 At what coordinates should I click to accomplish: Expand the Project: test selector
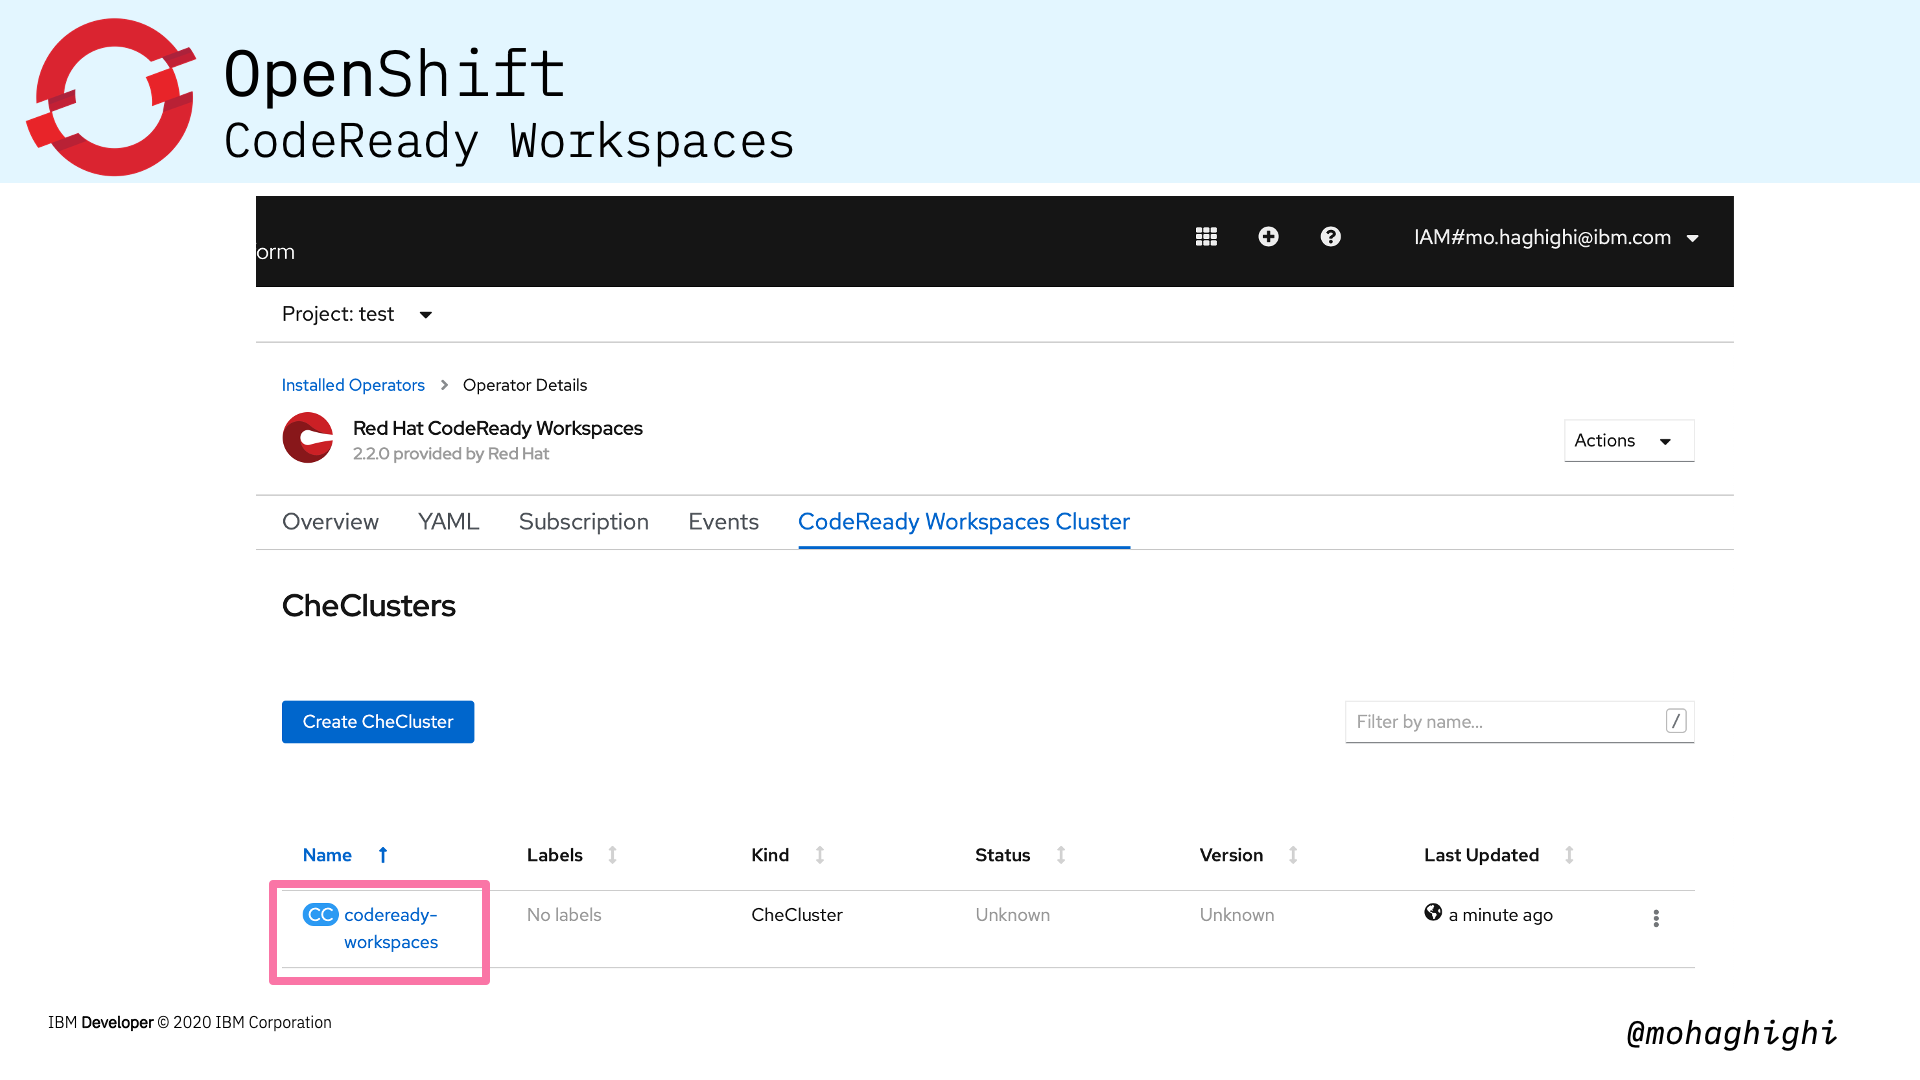[357, 314]
